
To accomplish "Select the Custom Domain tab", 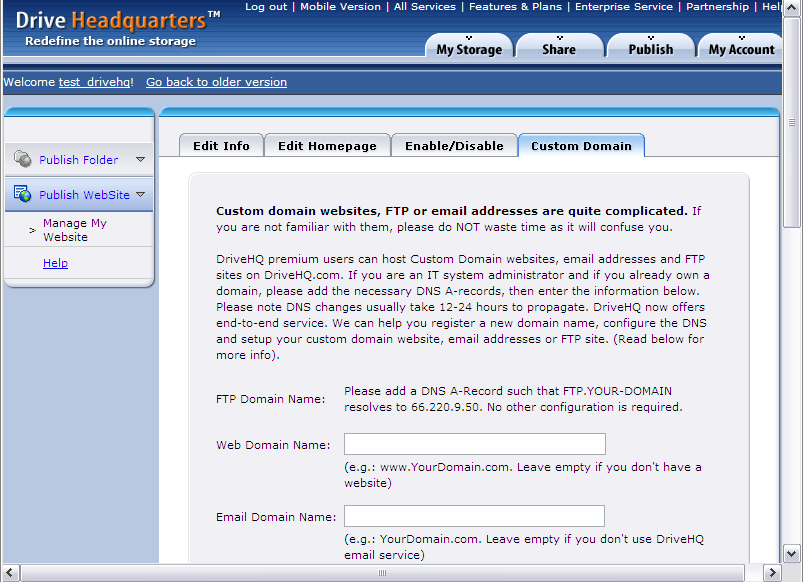I will click(x=581, y=146).
